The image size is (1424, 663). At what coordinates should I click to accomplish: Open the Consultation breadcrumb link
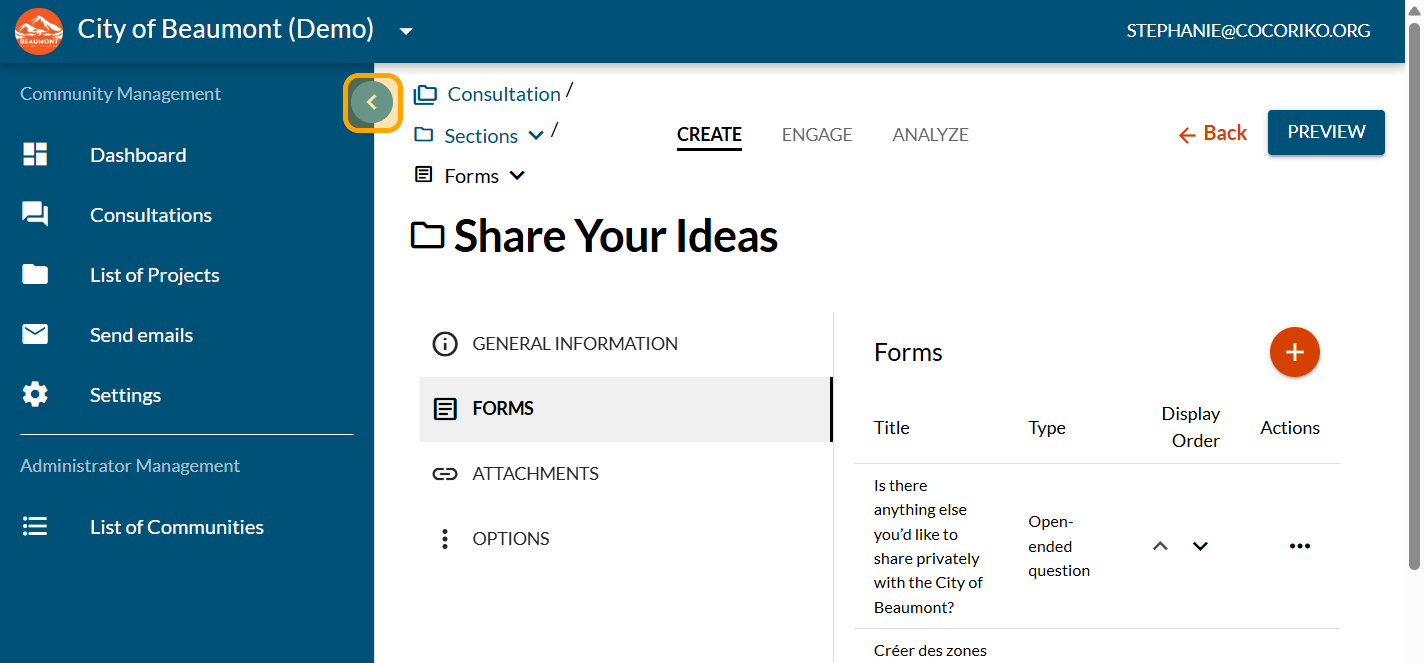[503, 94]
